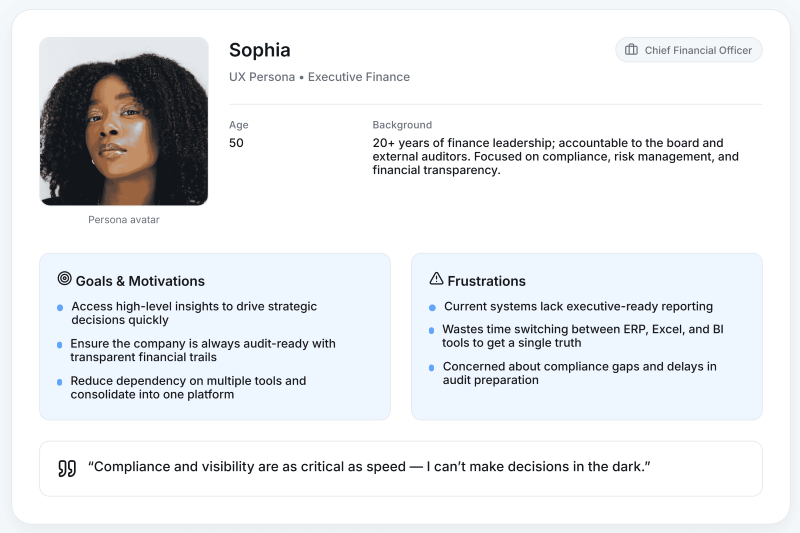800x533 pixels.
Task: Click Sophia's persona avatar photo
Action: click(124, 121)
